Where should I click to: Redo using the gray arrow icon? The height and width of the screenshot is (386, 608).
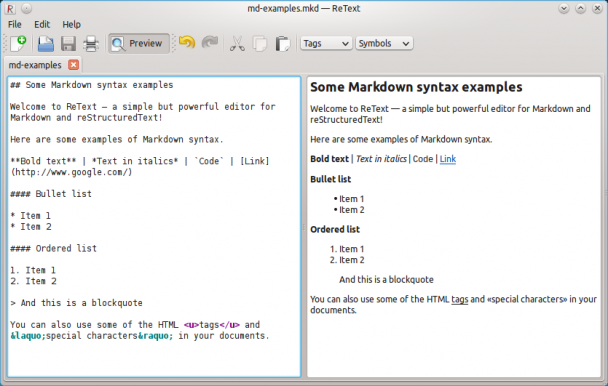pyautogui.click(x=210, y=42)
